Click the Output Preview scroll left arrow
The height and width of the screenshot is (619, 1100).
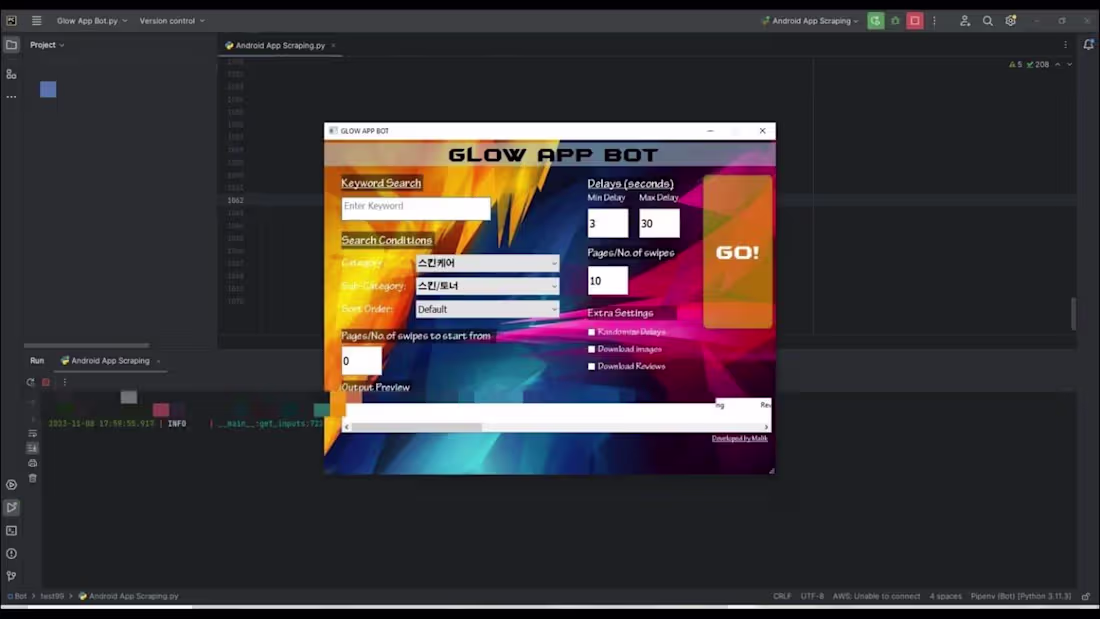[x=346, y=427]
